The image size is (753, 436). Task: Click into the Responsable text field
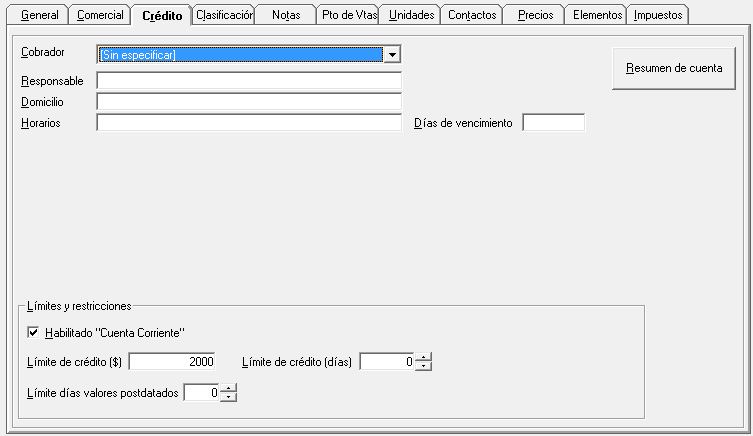248,80
